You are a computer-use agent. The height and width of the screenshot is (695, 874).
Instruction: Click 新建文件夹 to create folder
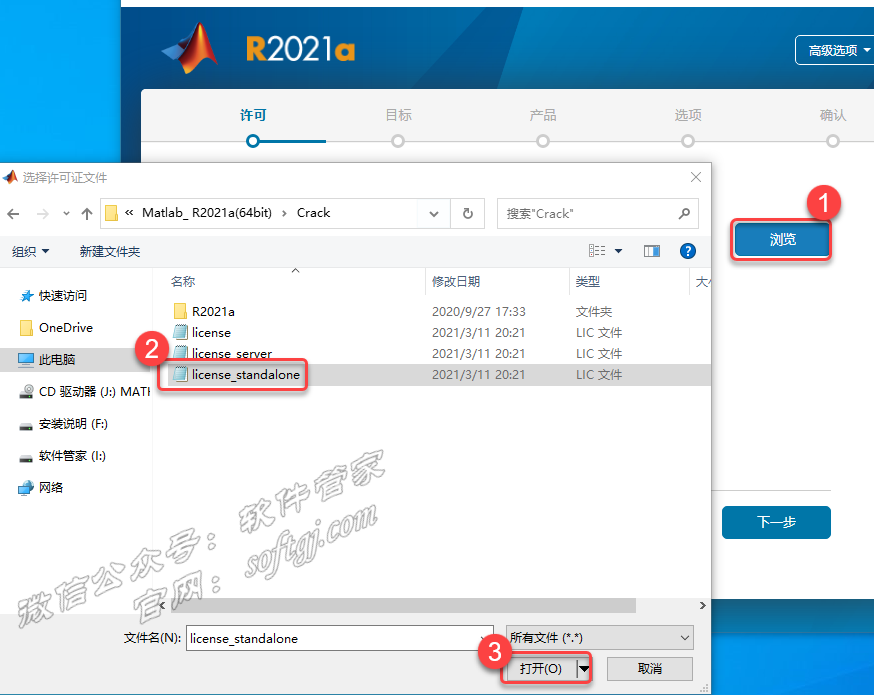(110, 252)
